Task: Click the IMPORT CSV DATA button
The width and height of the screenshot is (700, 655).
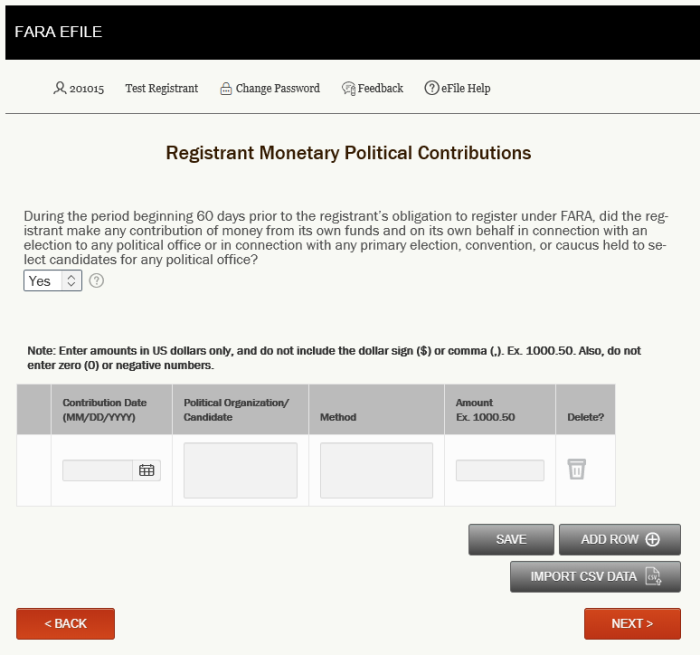Action: pos(596,576)
